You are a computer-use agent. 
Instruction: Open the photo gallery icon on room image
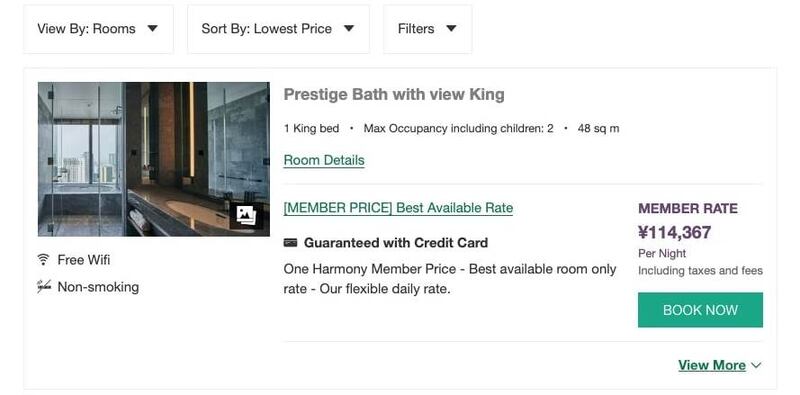click(245, 215)
